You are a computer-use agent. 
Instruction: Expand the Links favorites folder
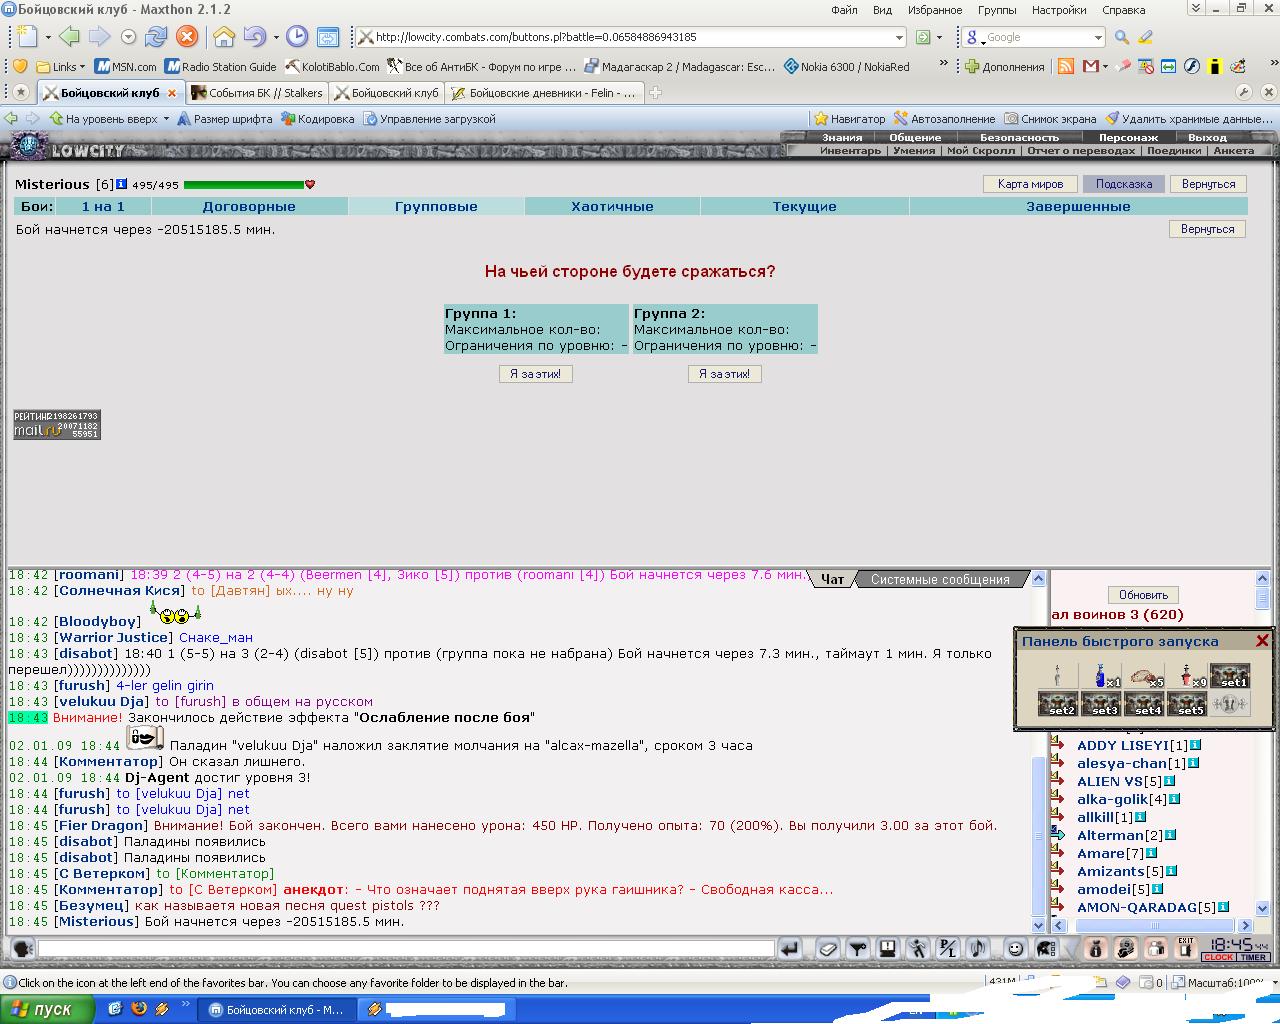point(61,66)
